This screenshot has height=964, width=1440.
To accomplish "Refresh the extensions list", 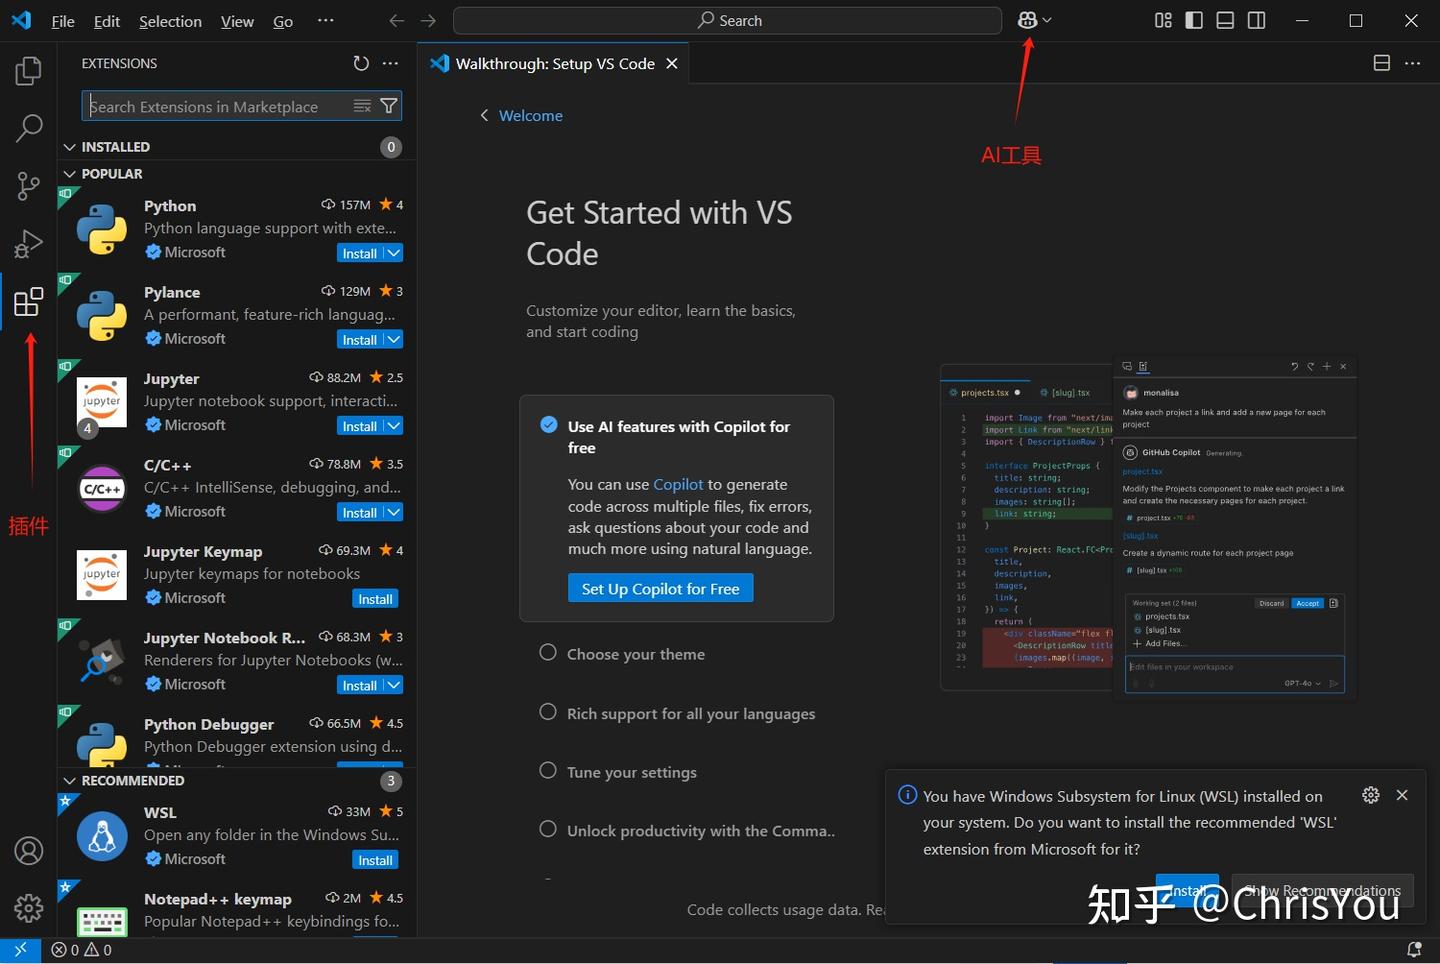I will click(x=361, y=63).
